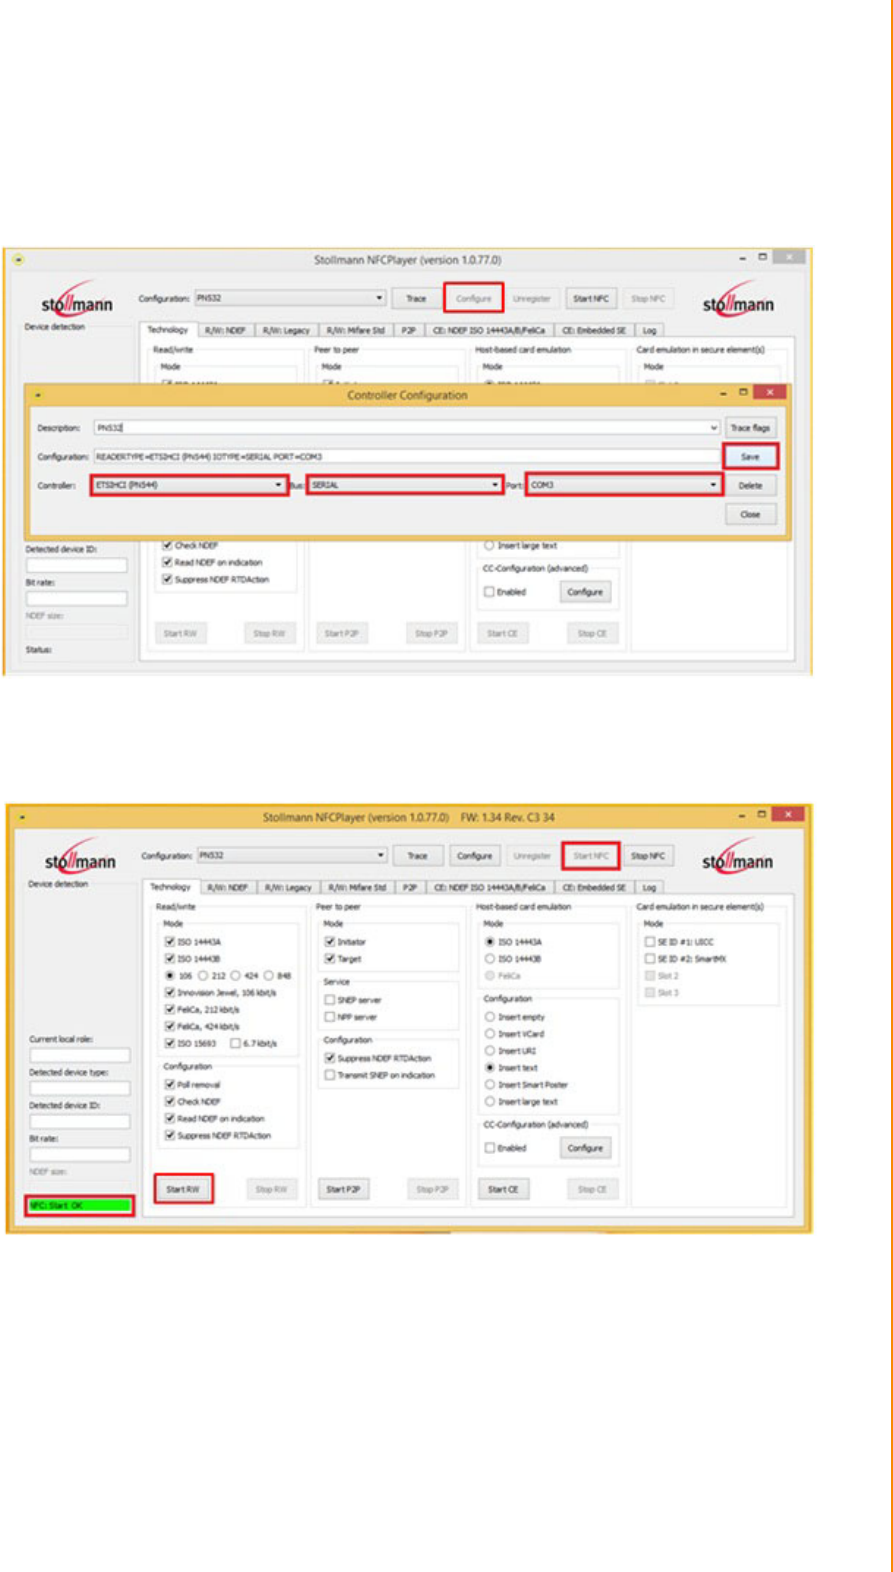Screen dimensions: 893x1572
Task: Toggle Read/write ISO 14443A checkbox in FW 1.34 window
Action: pos(170,941)
